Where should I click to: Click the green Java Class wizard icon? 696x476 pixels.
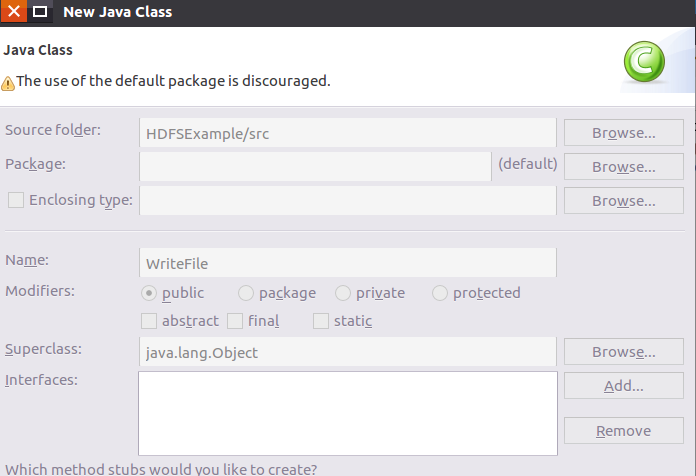643,64
